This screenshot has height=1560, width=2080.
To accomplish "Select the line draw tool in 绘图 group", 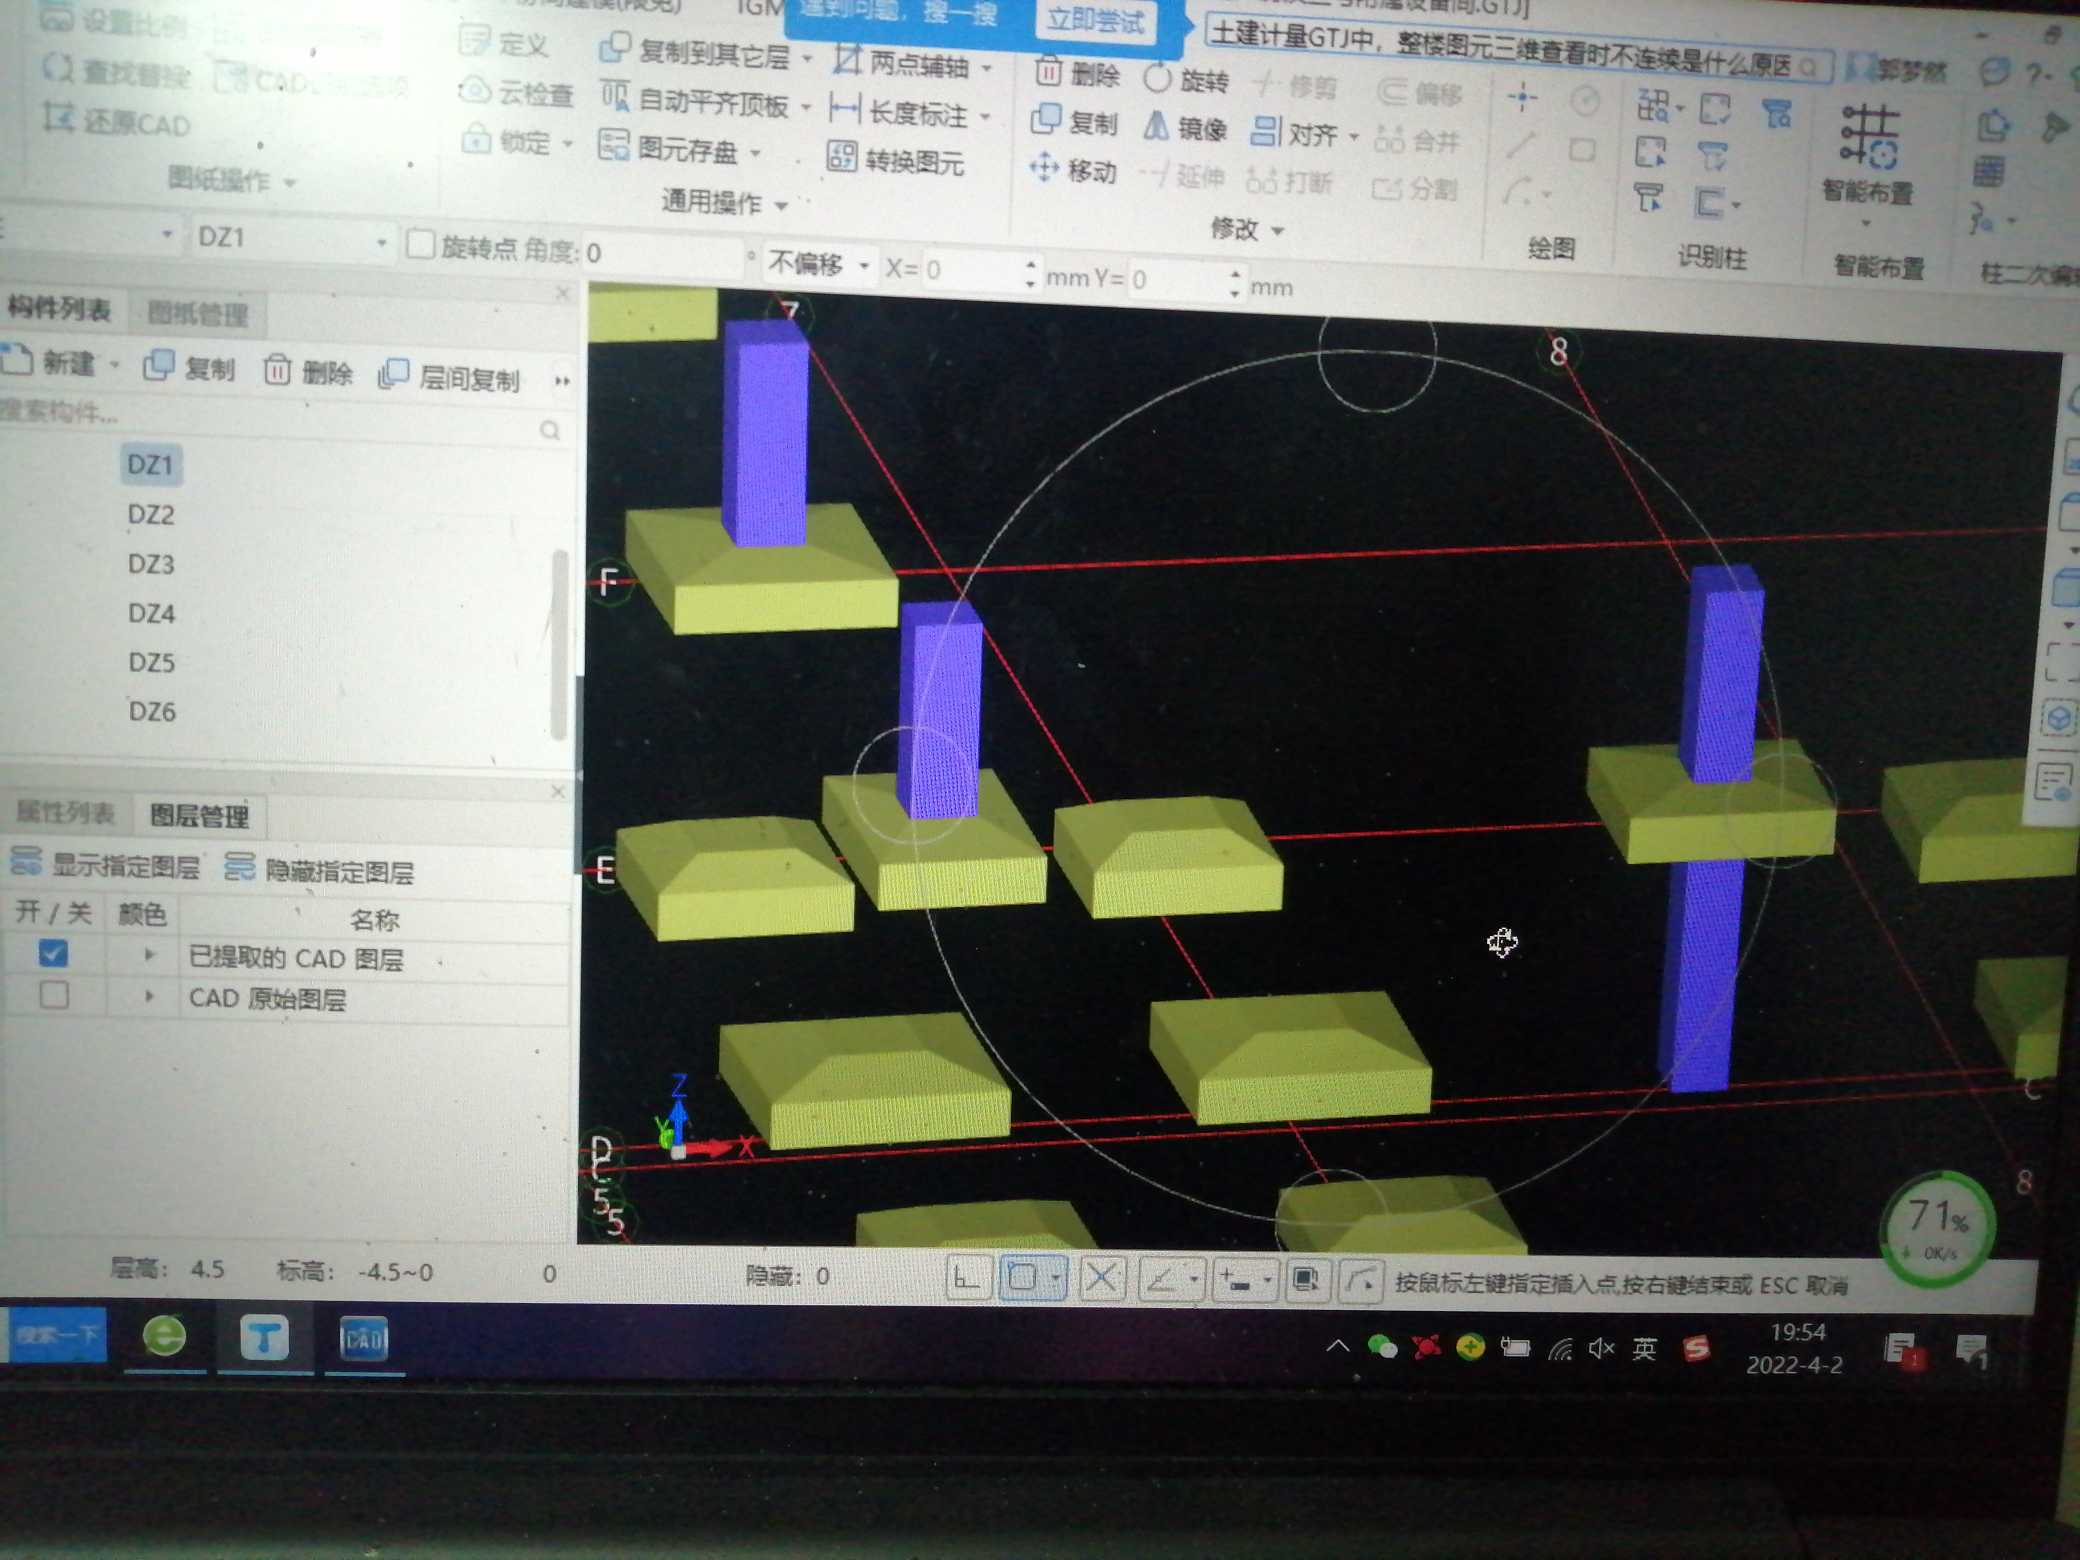I will click(1521, 146).
